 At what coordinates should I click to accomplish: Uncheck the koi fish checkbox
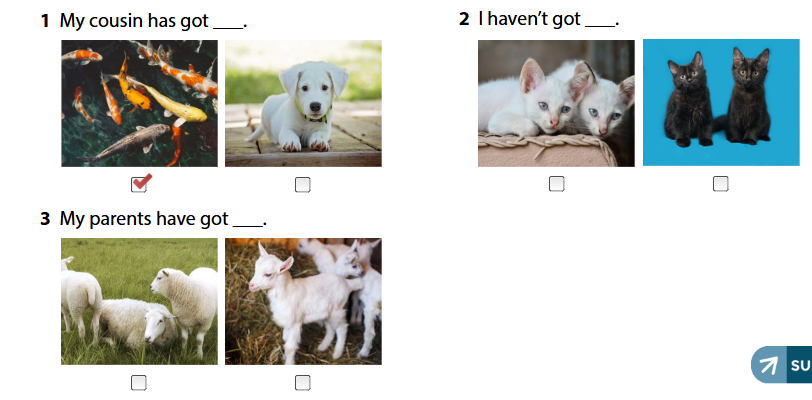(139, 184)
